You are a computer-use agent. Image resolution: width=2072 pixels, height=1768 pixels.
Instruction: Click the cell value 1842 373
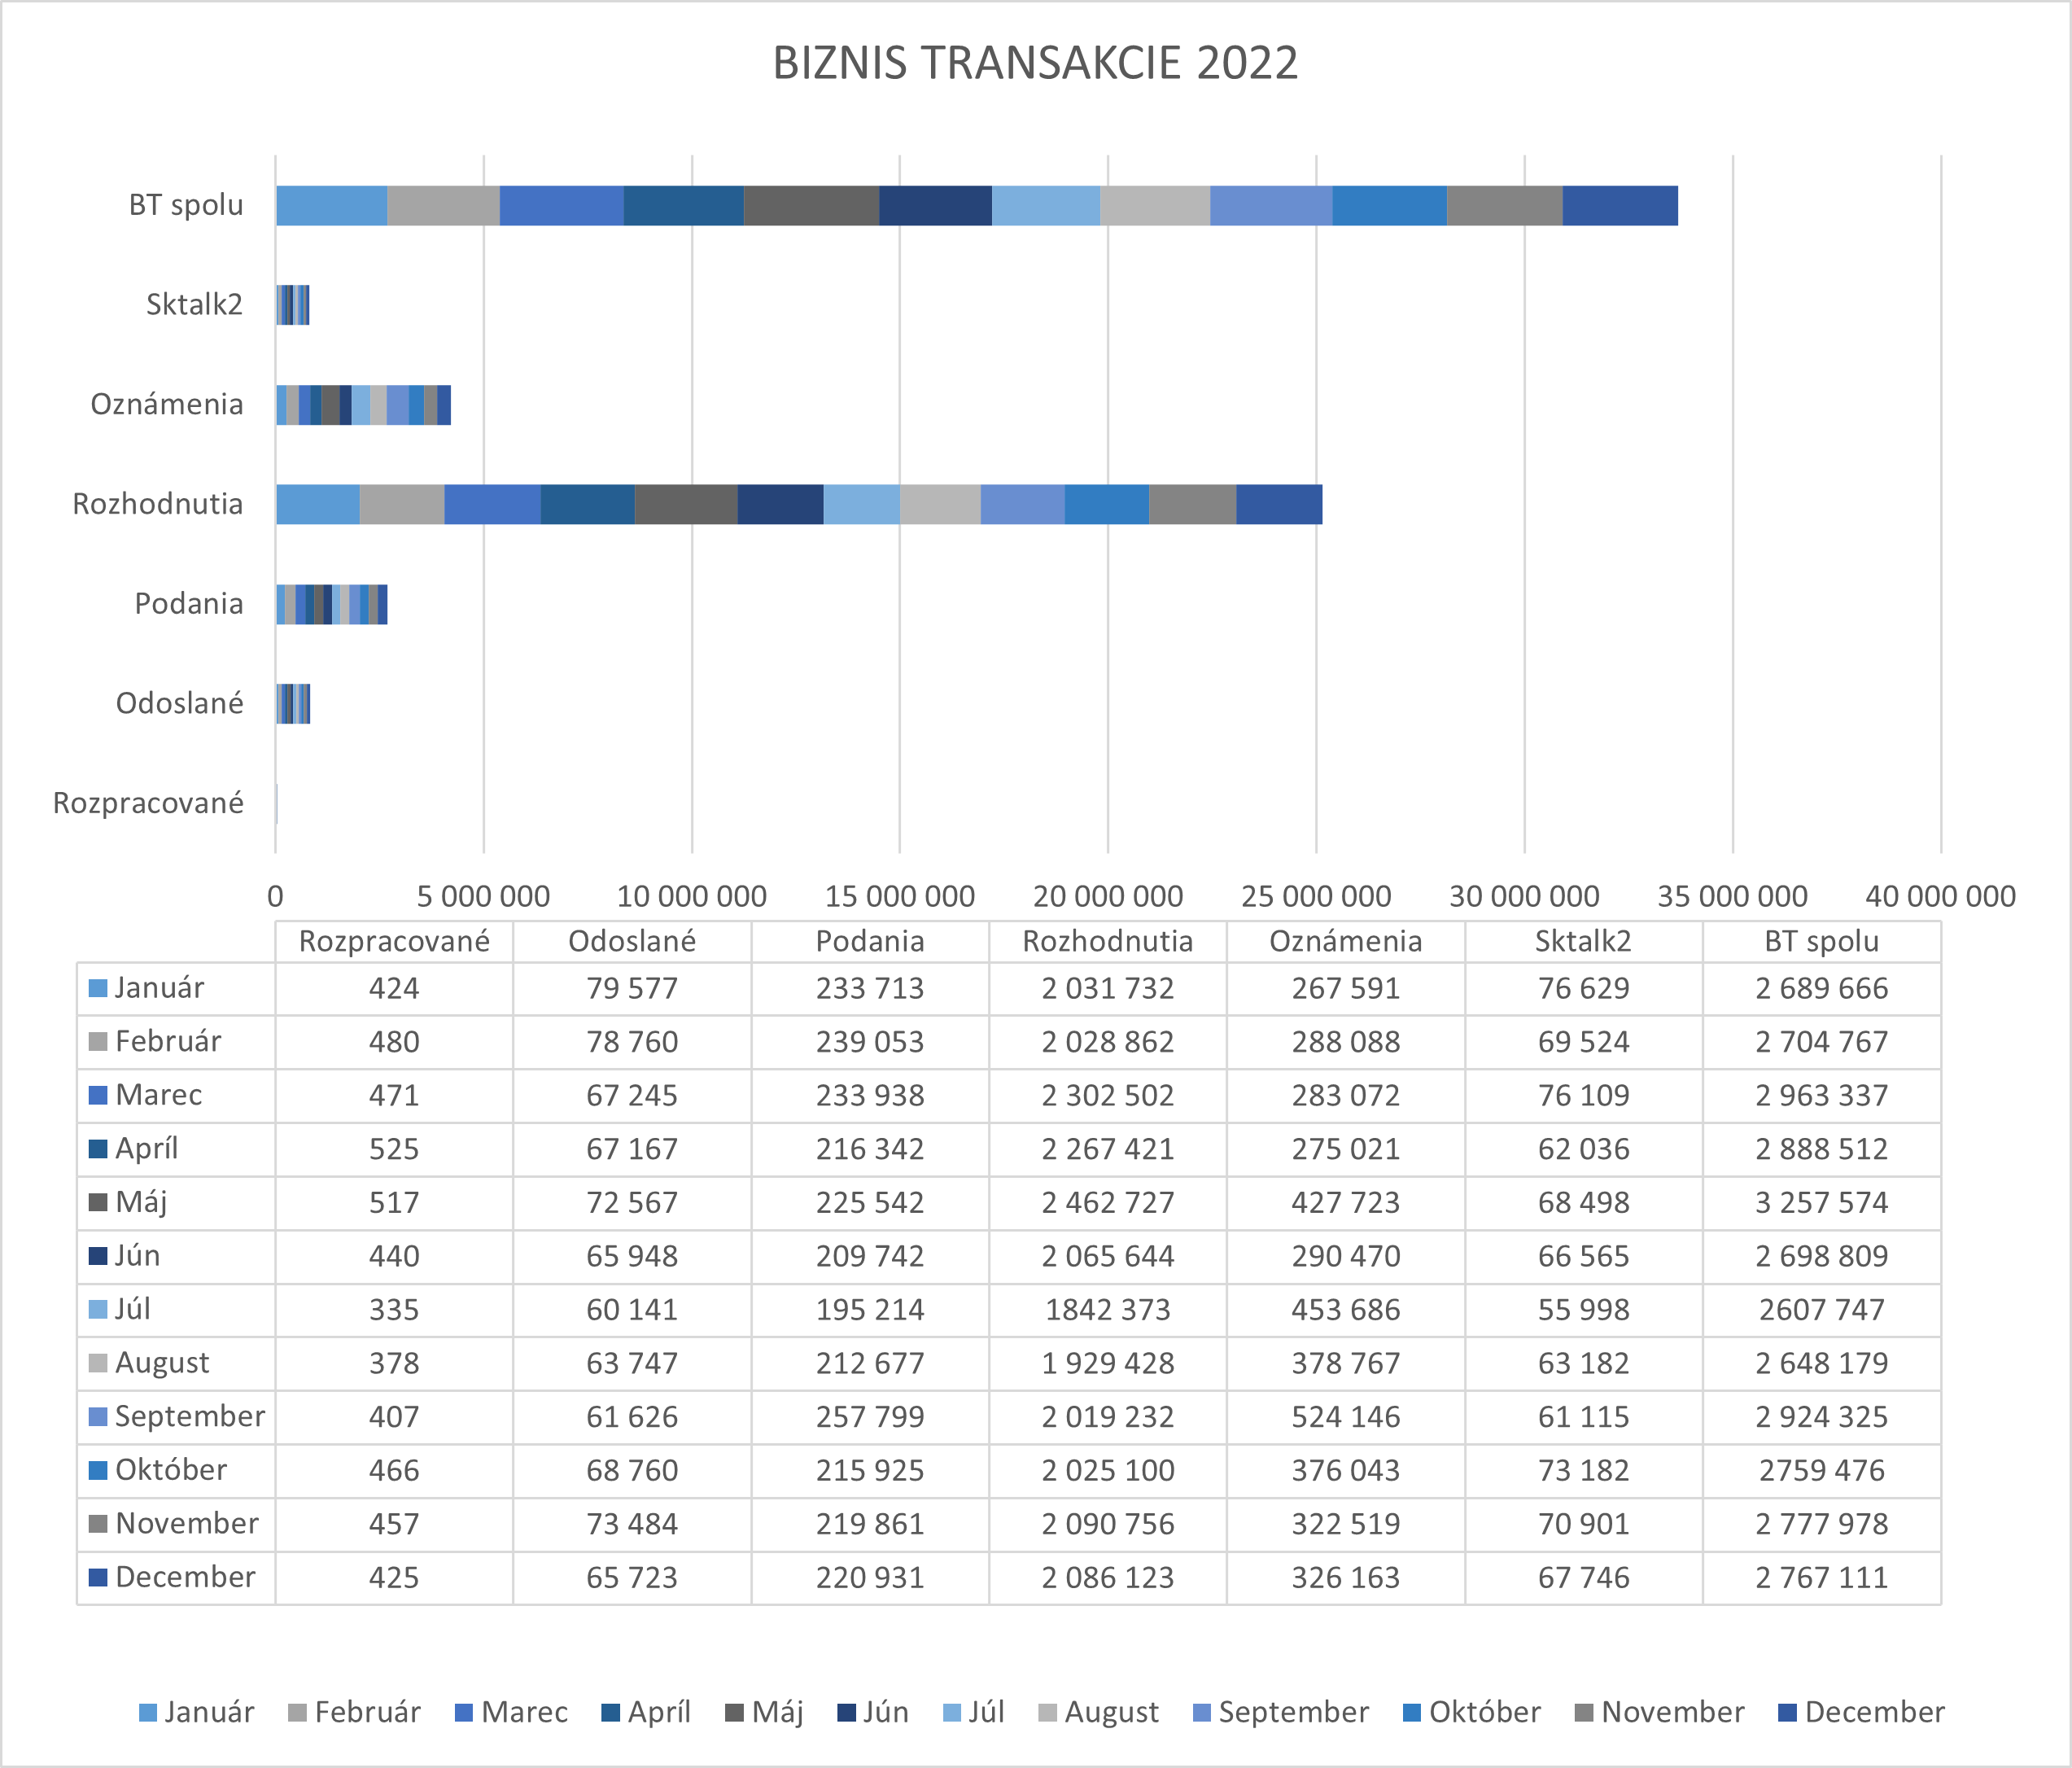click(x=1108, y=1310)
